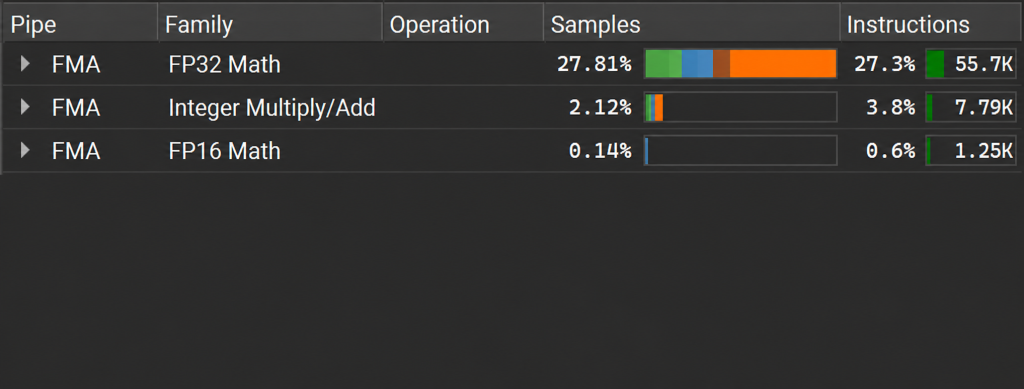This screenshot has width=1024, height=389.
Task: Expand the Integer Multiply/Add row
Action: [25, 107]
